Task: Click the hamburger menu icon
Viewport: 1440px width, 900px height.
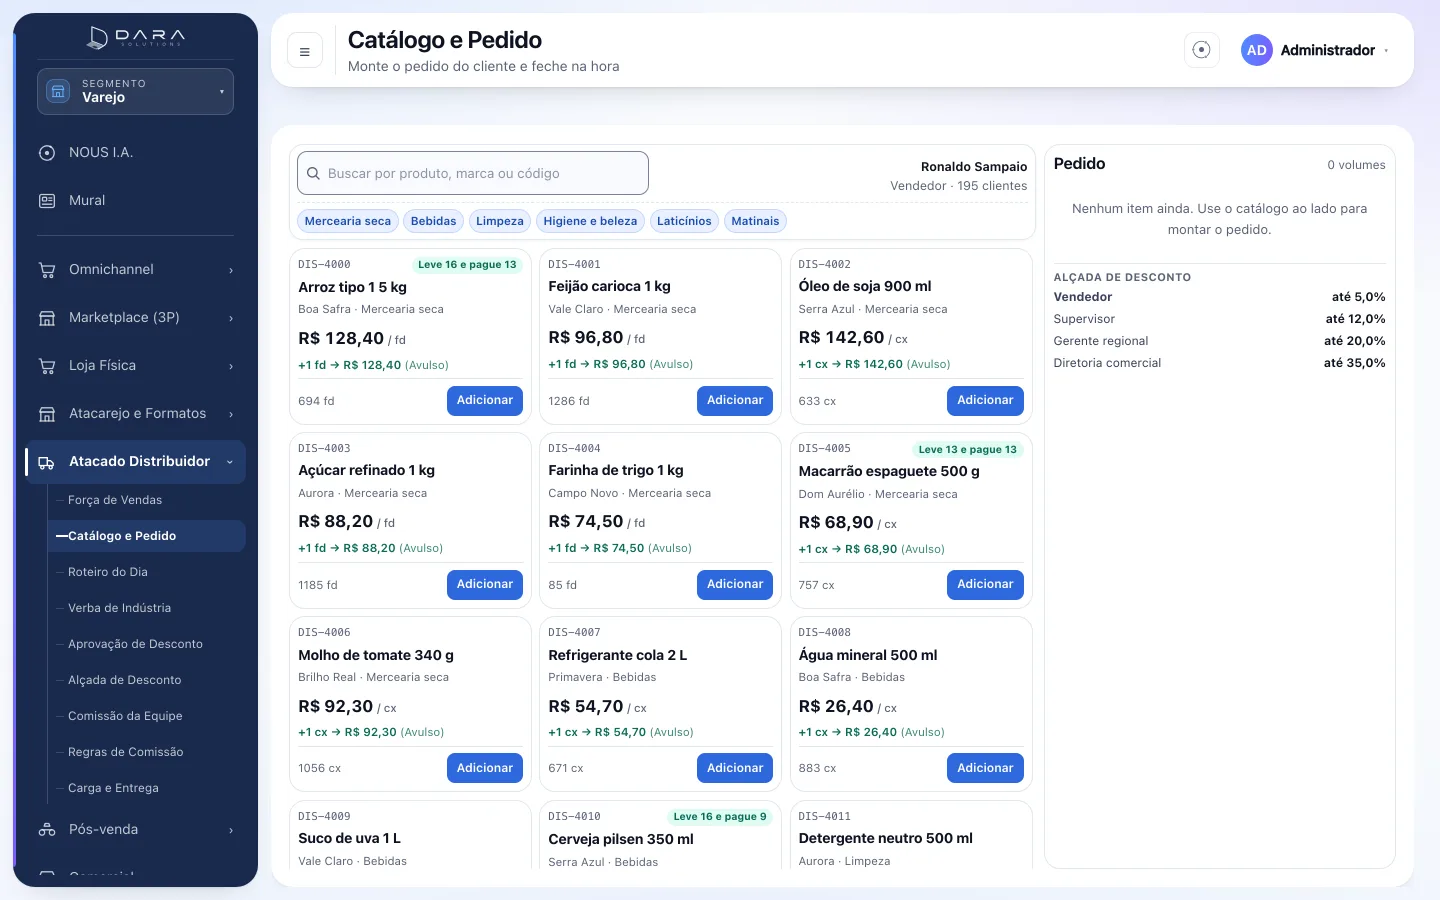Action: coord(305,51)
